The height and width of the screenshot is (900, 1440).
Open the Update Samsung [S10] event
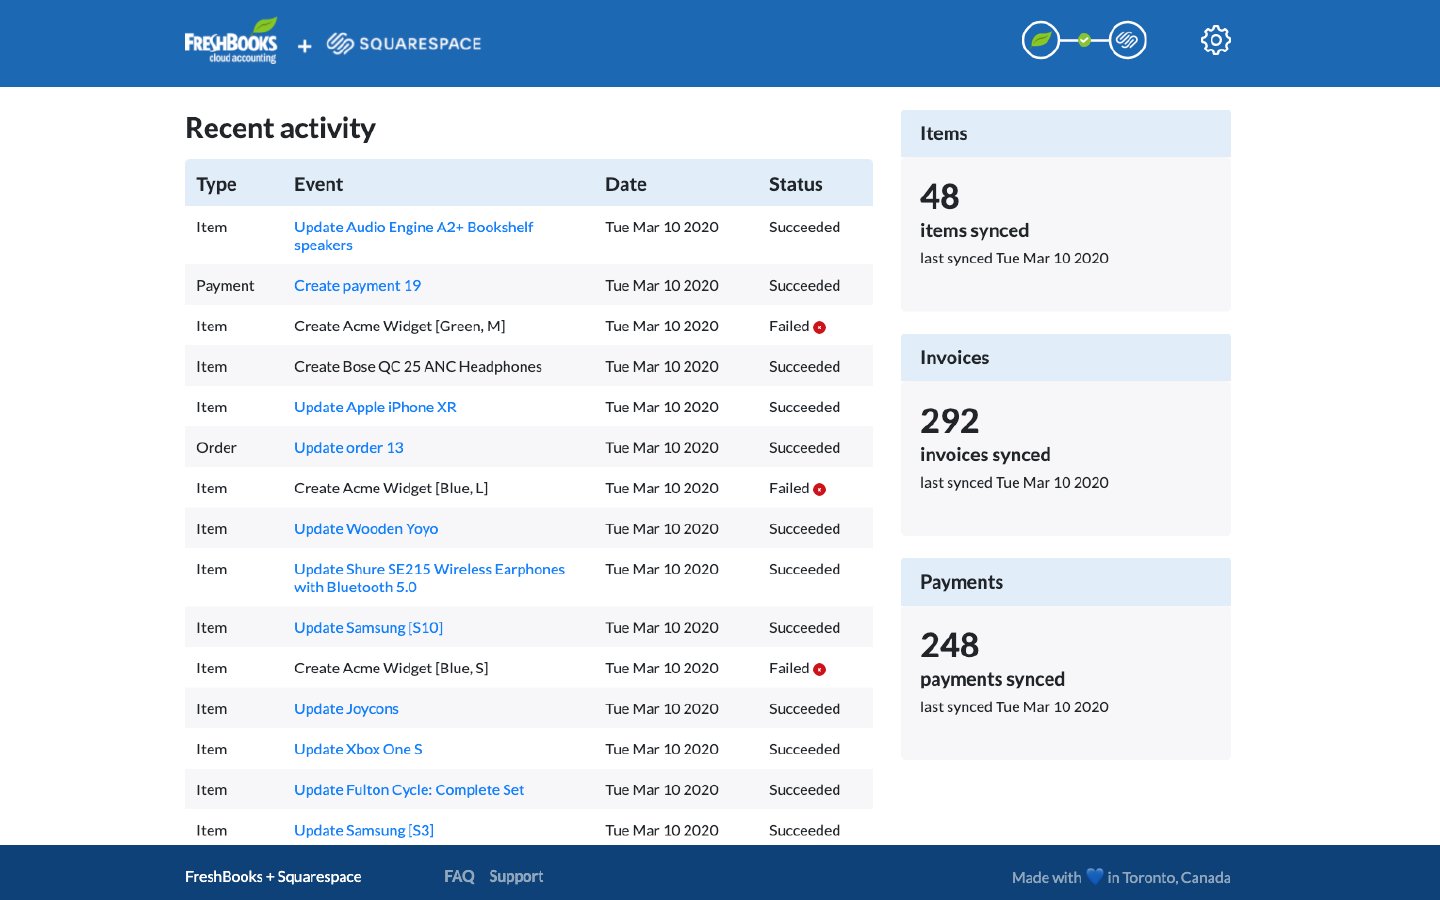point(368,627)
